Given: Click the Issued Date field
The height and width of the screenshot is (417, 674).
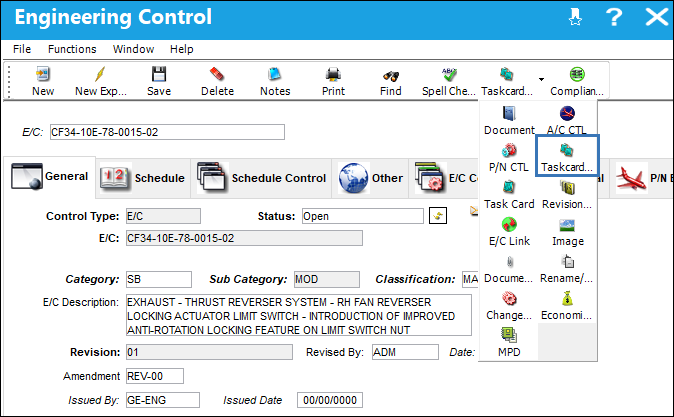Looking at the screenshot, I should (x=330, y=400).
